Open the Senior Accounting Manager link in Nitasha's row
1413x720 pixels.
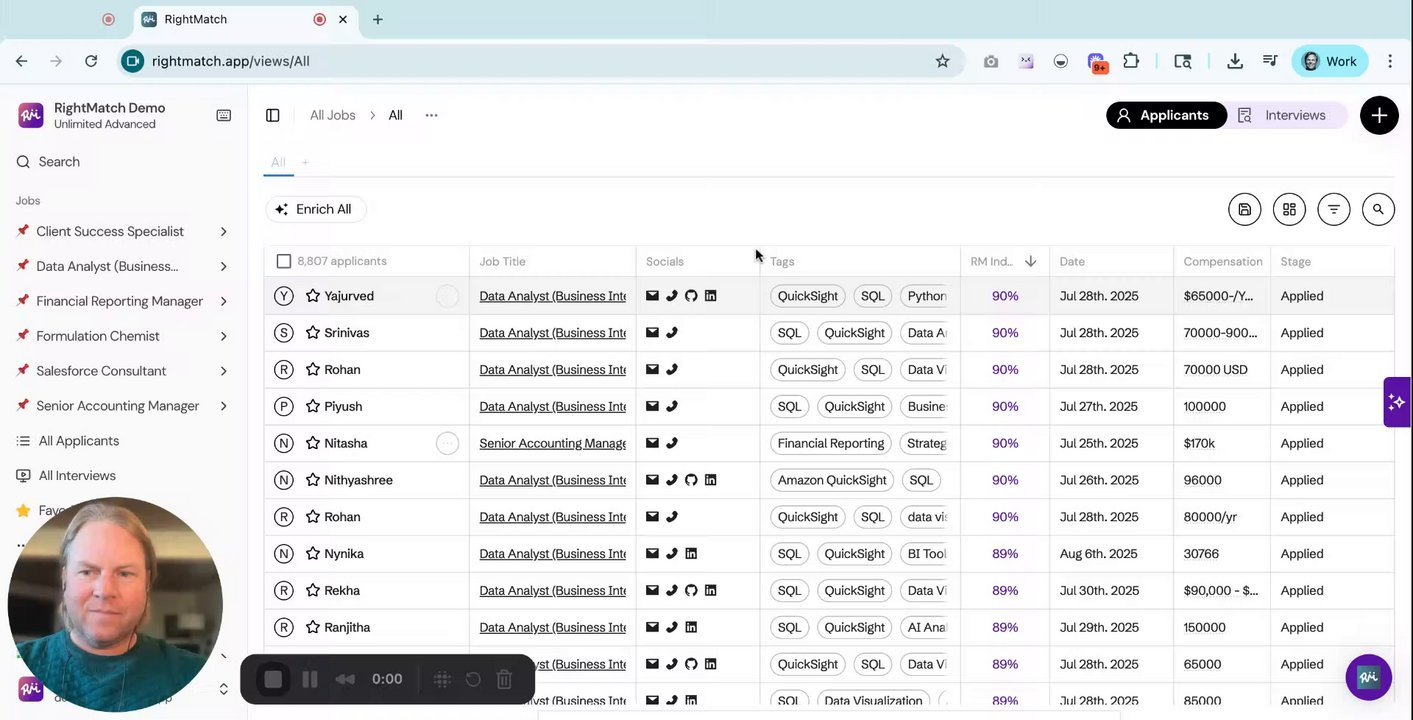[x=553, y=443]
